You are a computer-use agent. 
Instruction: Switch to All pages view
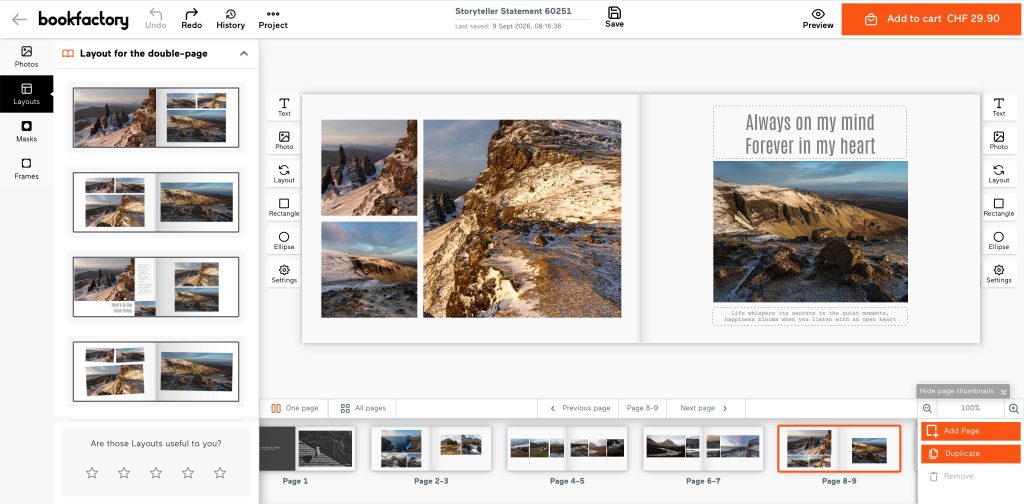pyautogui.click(x=363, y=408)
